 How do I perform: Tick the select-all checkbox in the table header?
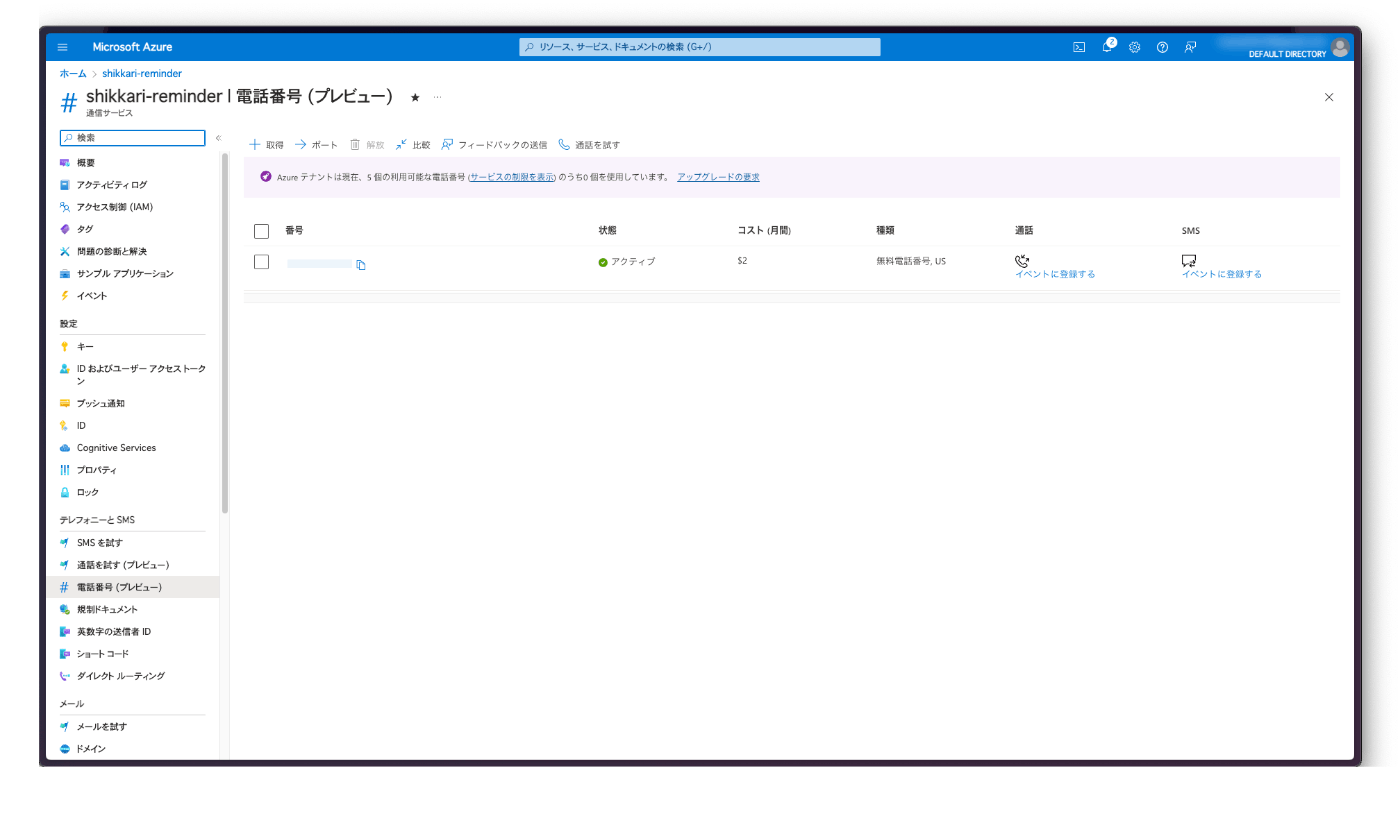pyautogui.click(x=262, y=231)
